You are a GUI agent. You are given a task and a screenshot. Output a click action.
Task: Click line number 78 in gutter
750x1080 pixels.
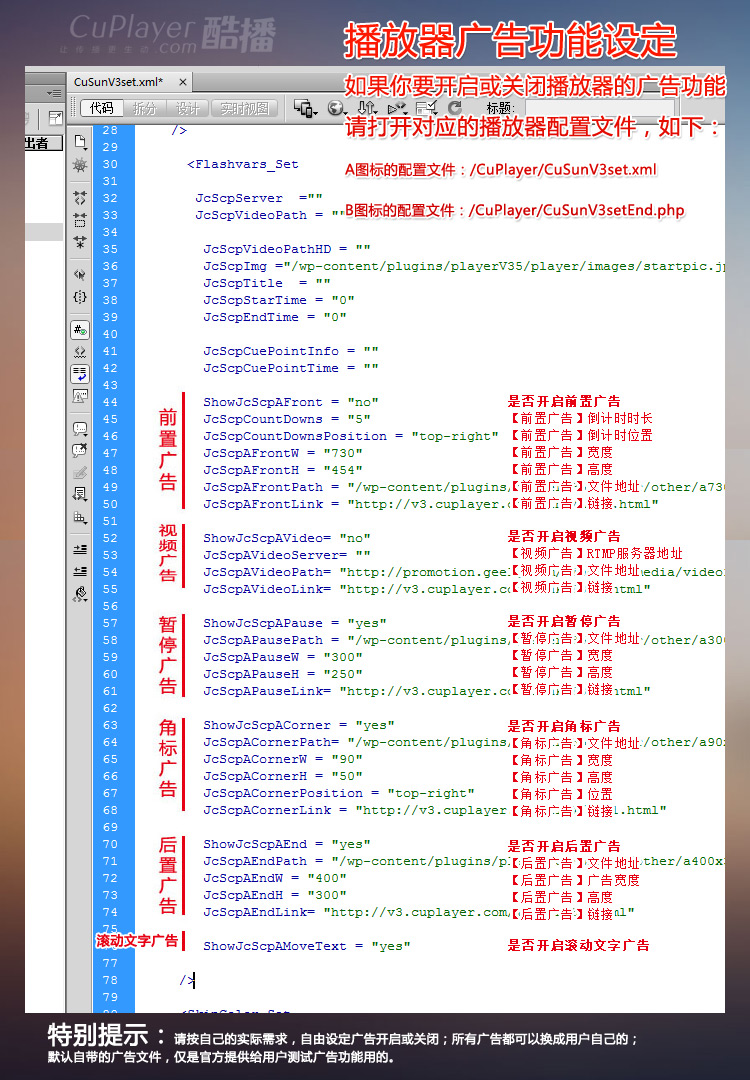click(x=110, y=980)
